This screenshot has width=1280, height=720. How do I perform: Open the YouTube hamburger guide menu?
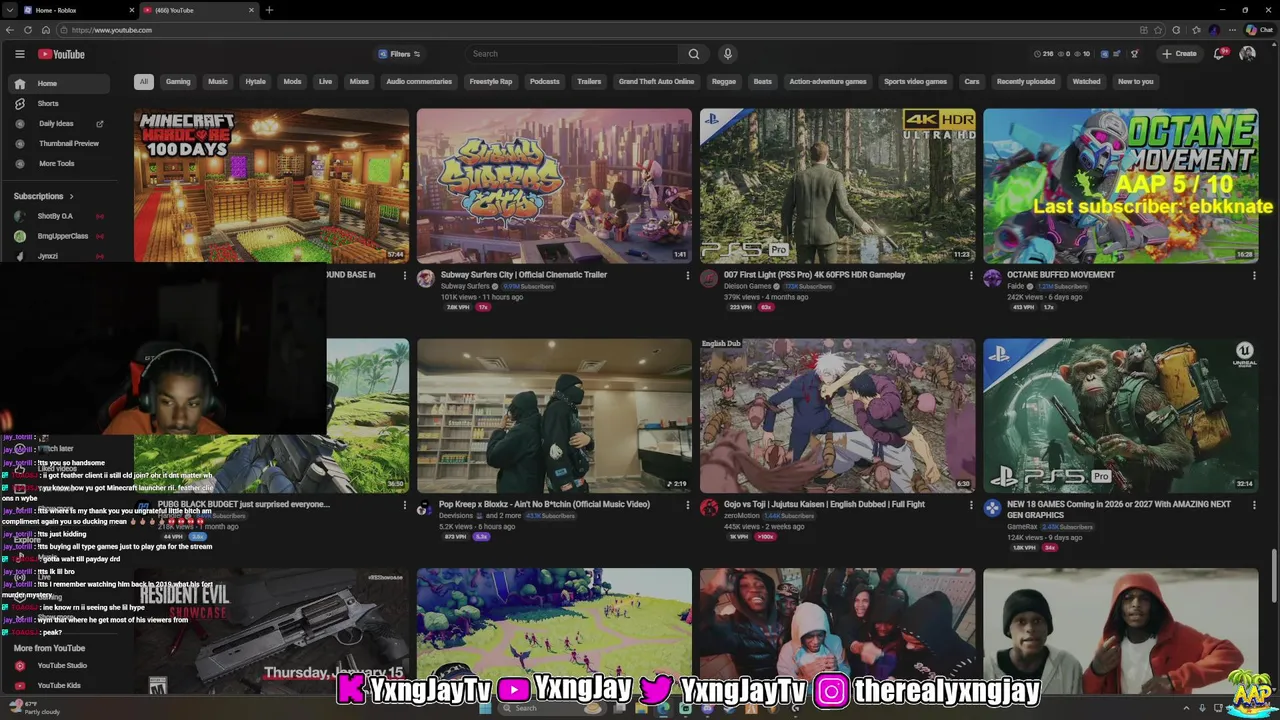point(19,54)
